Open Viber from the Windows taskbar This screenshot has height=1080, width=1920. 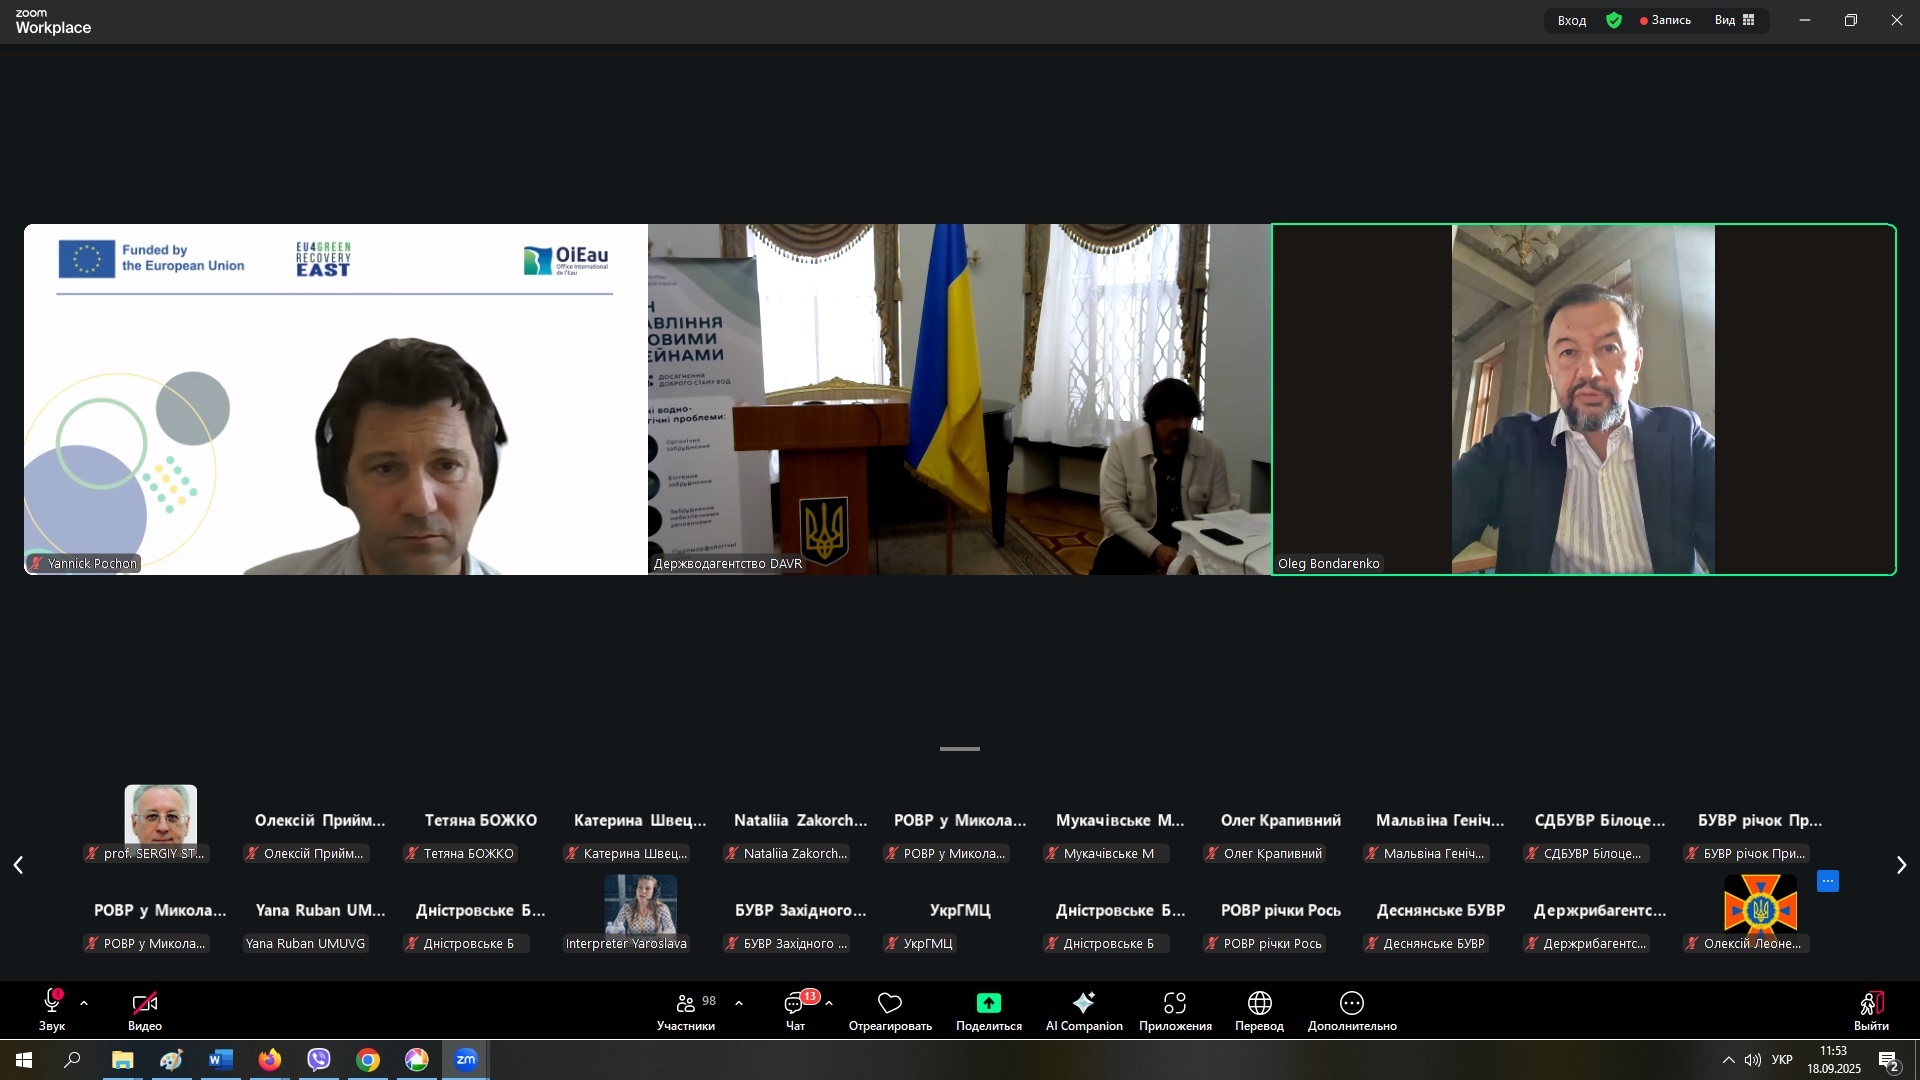pos(319,1060)
